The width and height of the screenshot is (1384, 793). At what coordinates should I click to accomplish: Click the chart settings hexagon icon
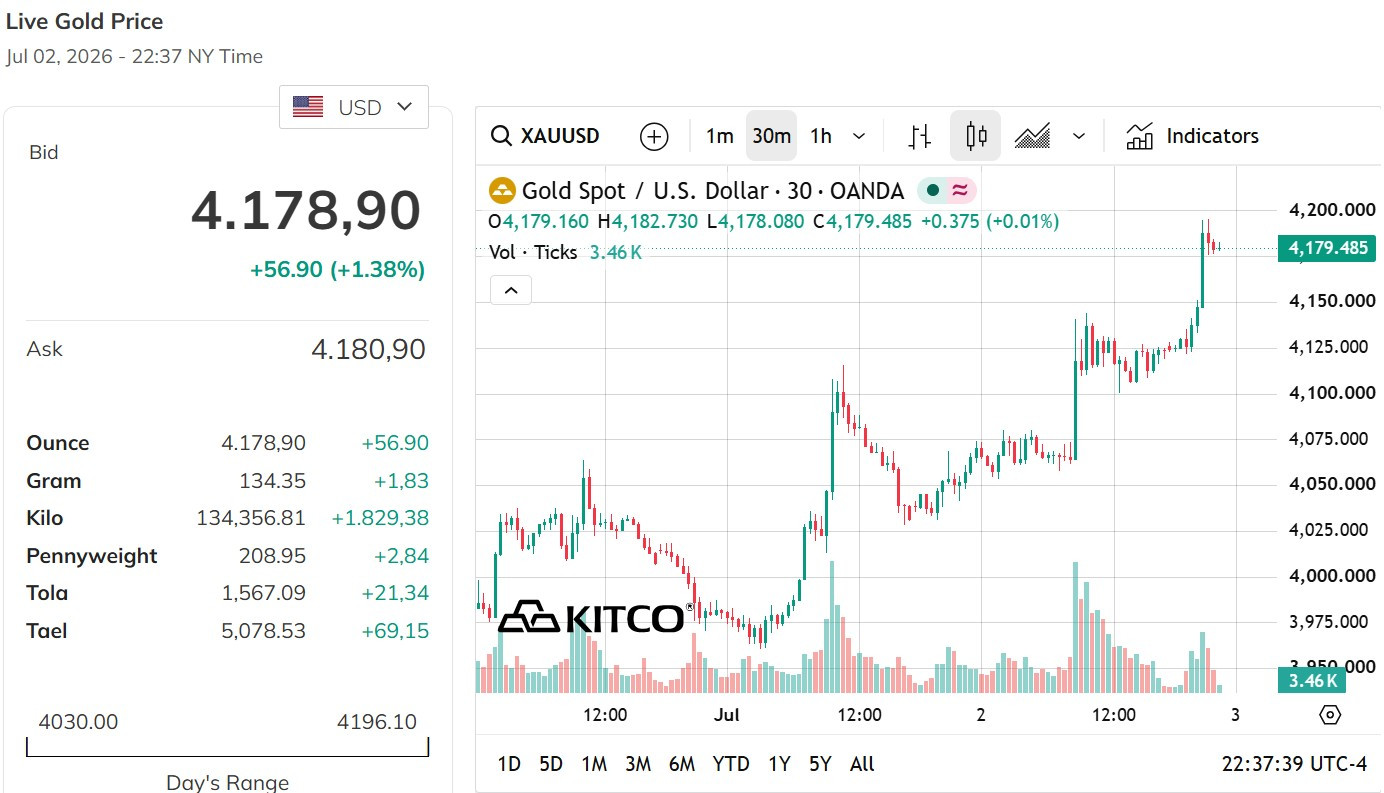[1330, 714]
